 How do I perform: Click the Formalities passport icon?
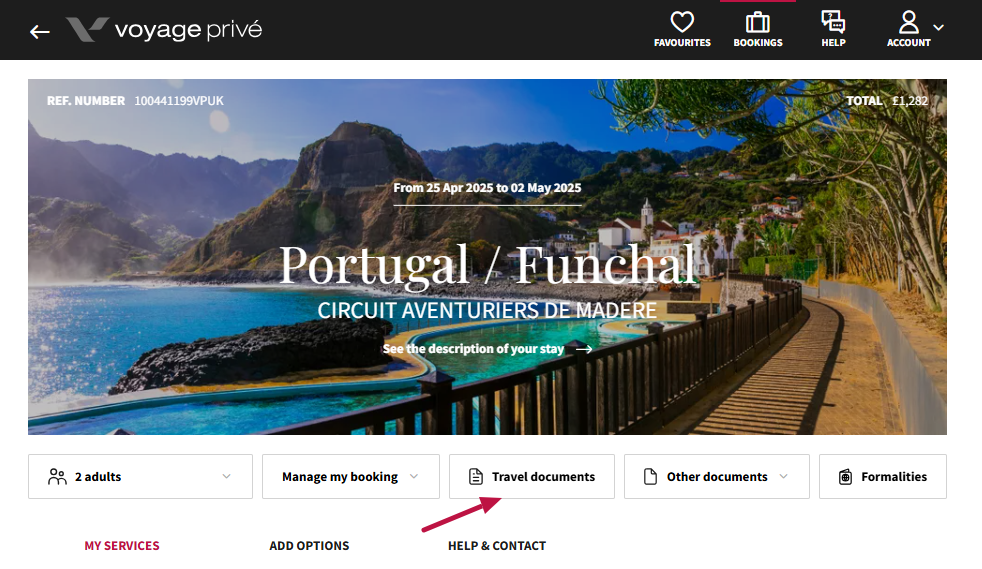pos(845,477)
